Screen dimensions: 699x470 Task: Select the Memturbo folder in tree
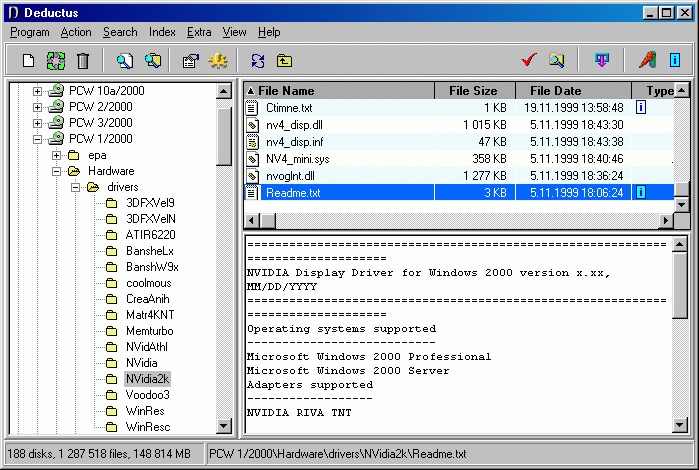pyautogui.click(x=150, y=331)
